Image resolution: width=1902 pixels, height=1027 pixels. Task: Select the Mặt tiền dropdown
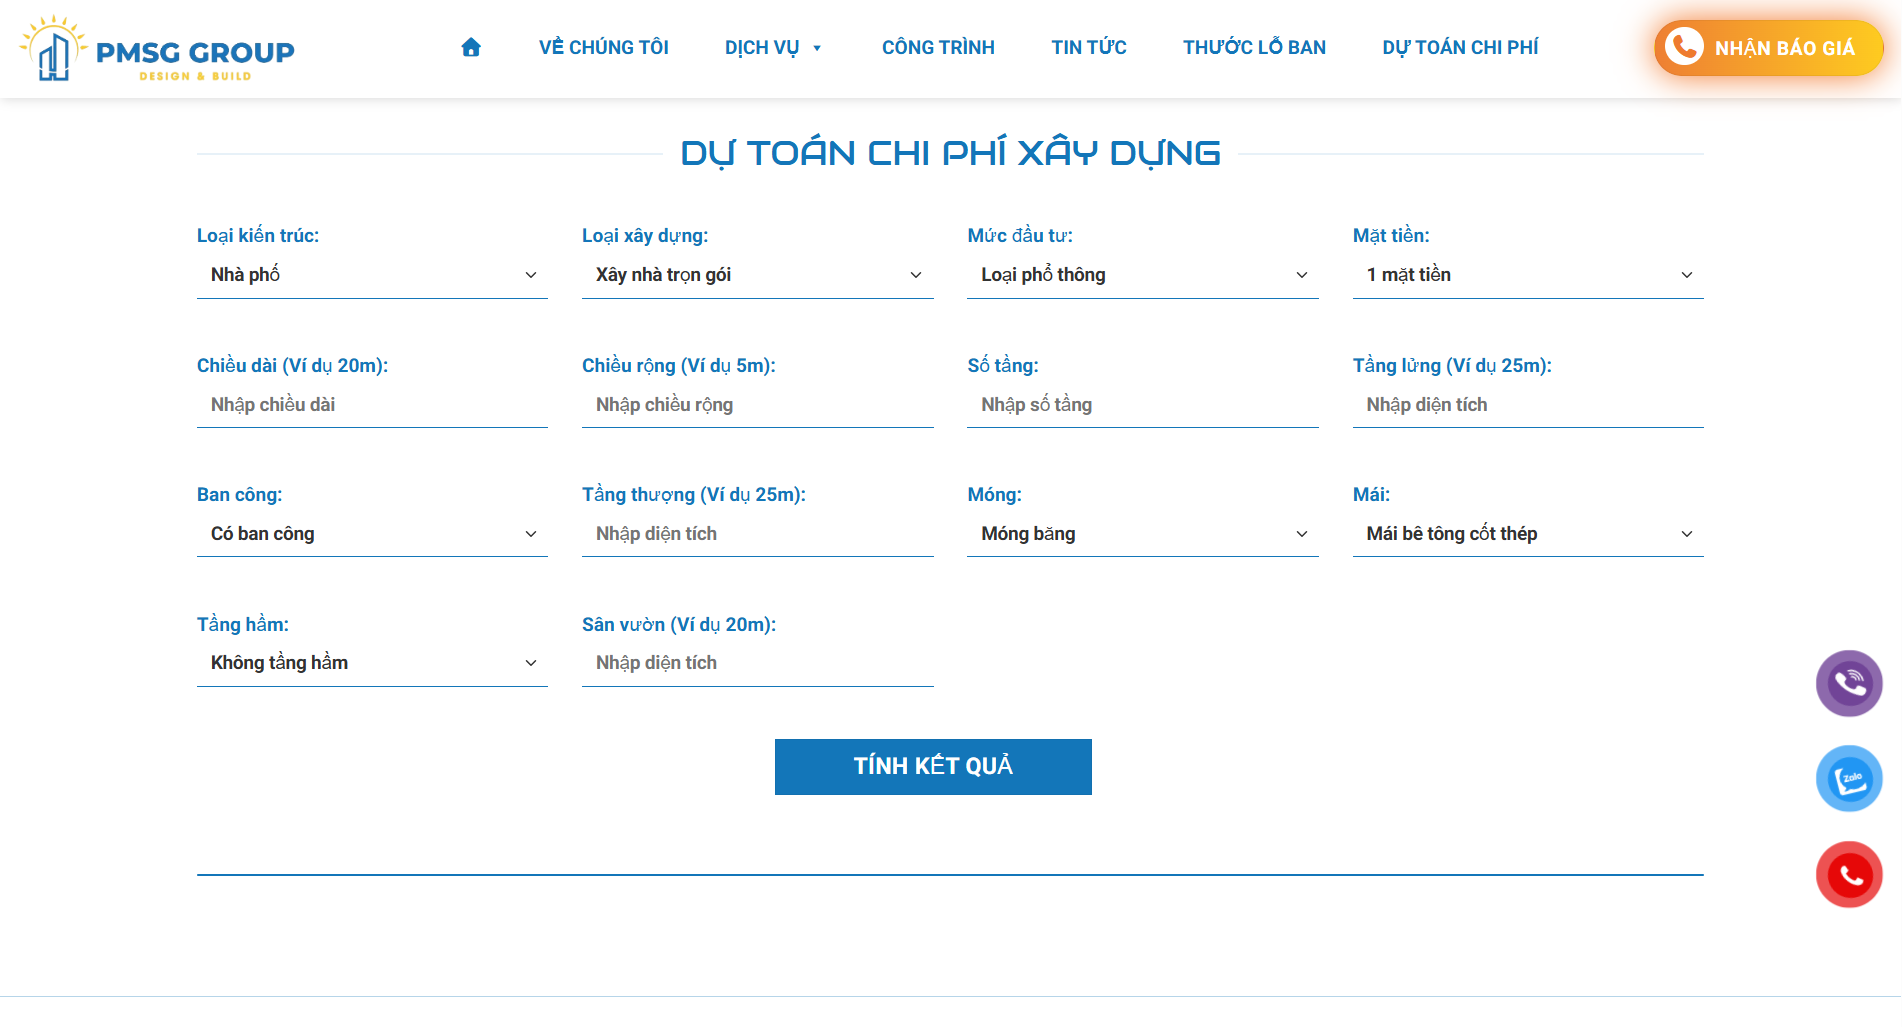1527,275
